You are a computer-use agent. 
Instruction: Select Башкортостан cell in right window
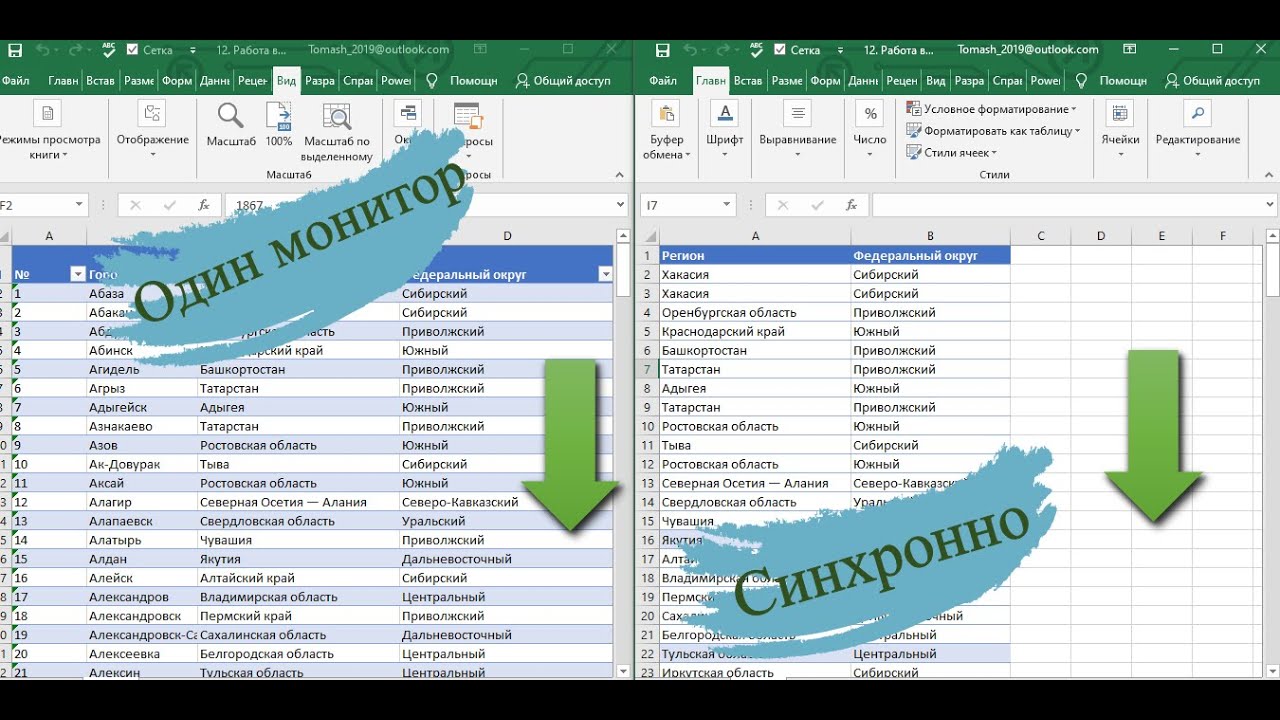[755, 350]
